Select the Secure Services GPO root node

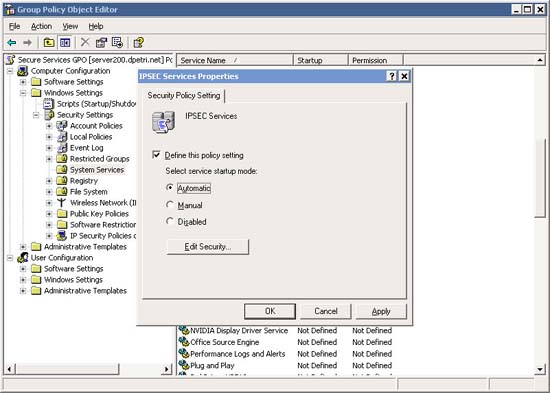point(95,60)
